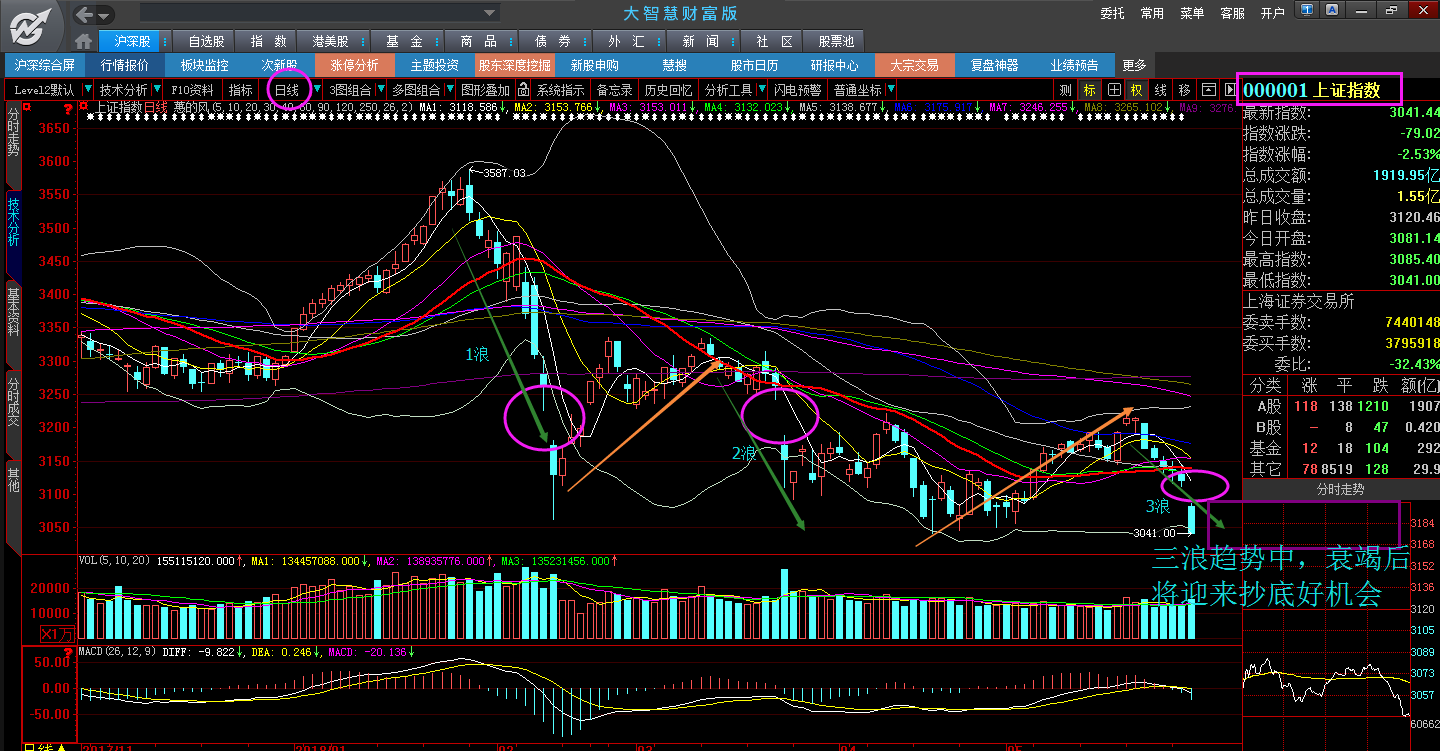
Task: Click the 分时走势 panel header
Action: (1340, 490)
